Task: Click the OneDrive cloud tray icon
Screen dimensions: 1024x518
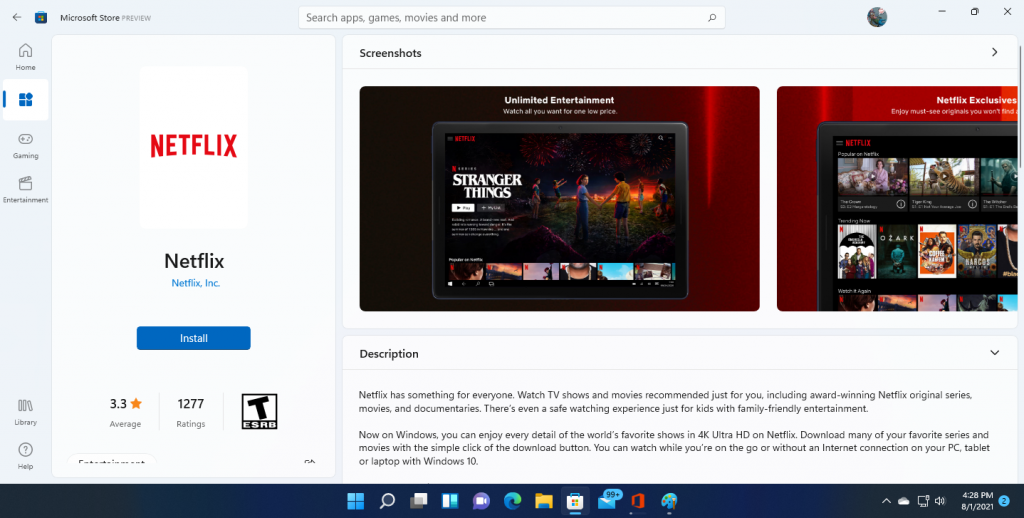Action: pos(904,501)
